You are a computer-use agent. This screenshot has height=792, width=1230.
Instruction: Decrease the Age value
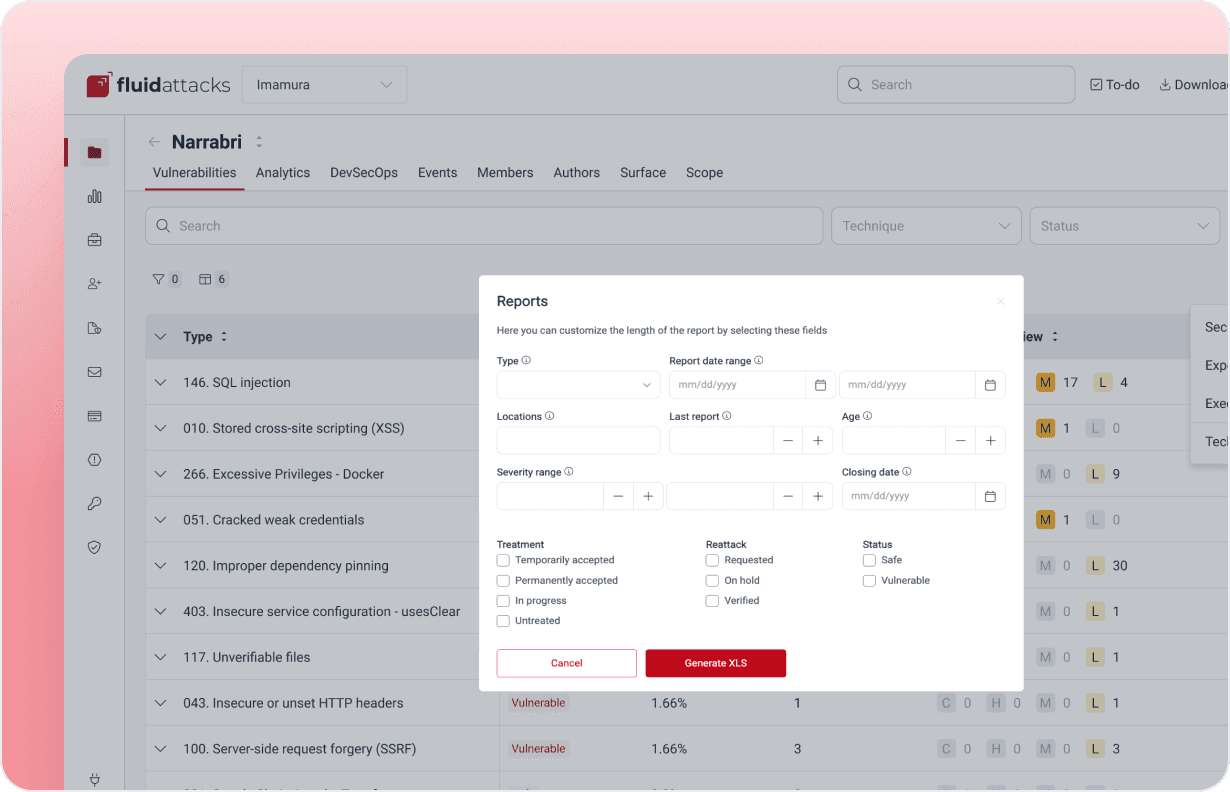(x=960, y=440)
